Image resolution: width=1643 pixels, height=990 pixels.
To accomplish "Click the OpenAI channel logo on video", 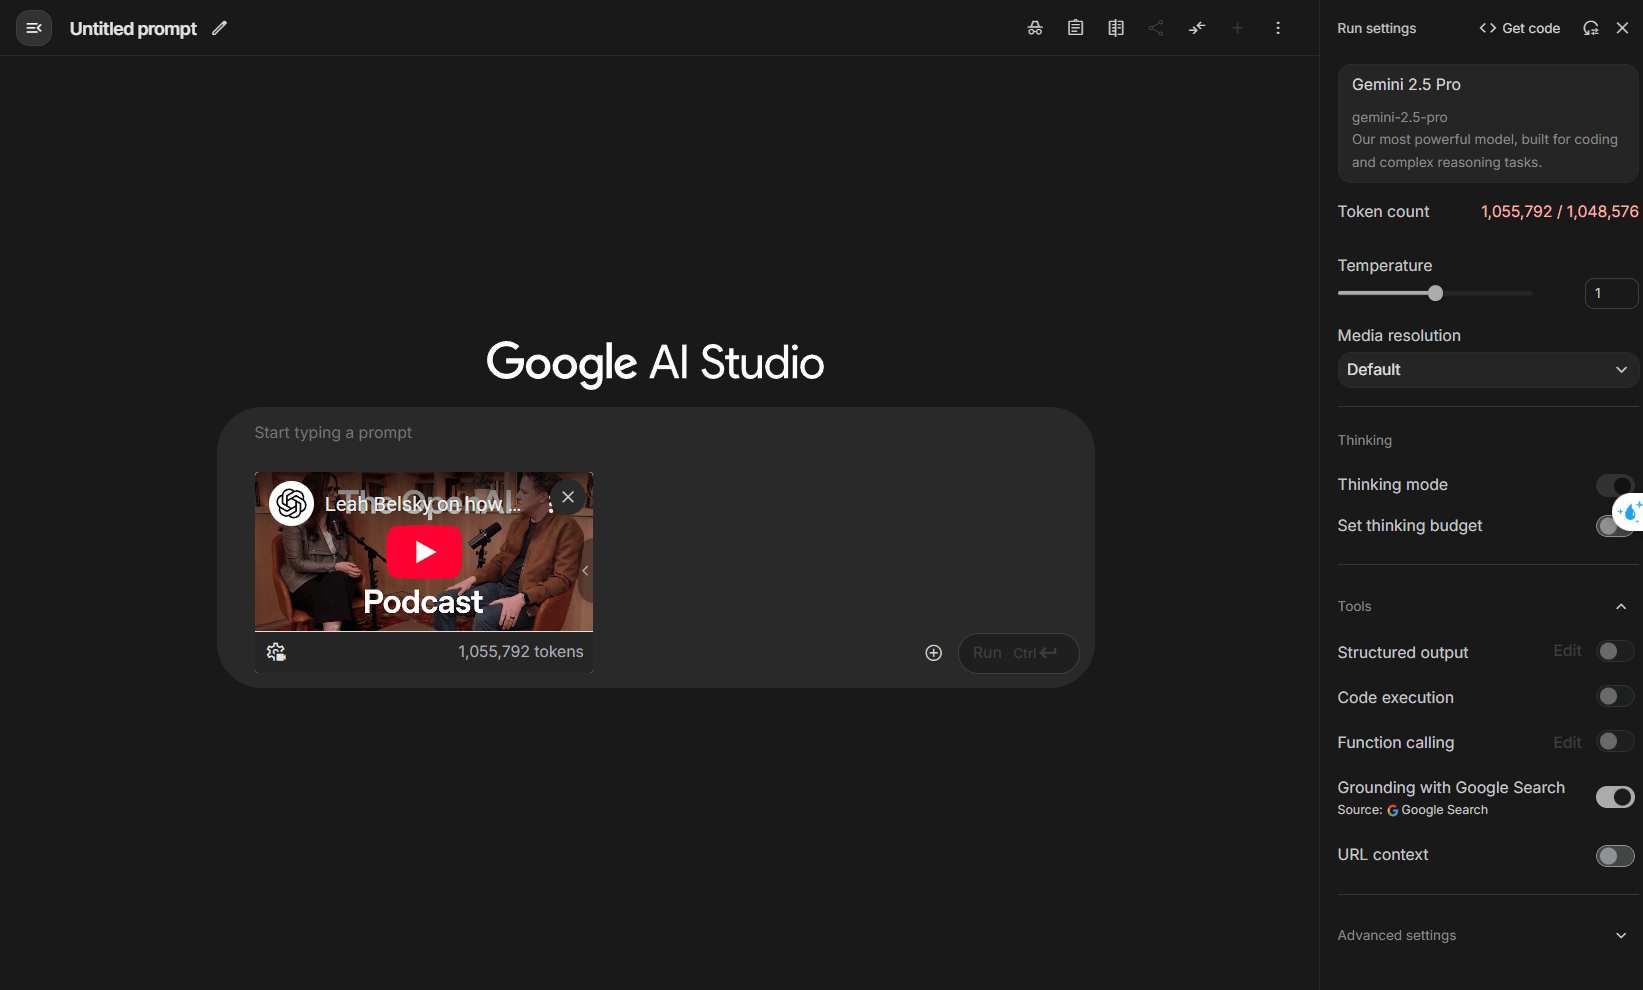I will point(291,504).
